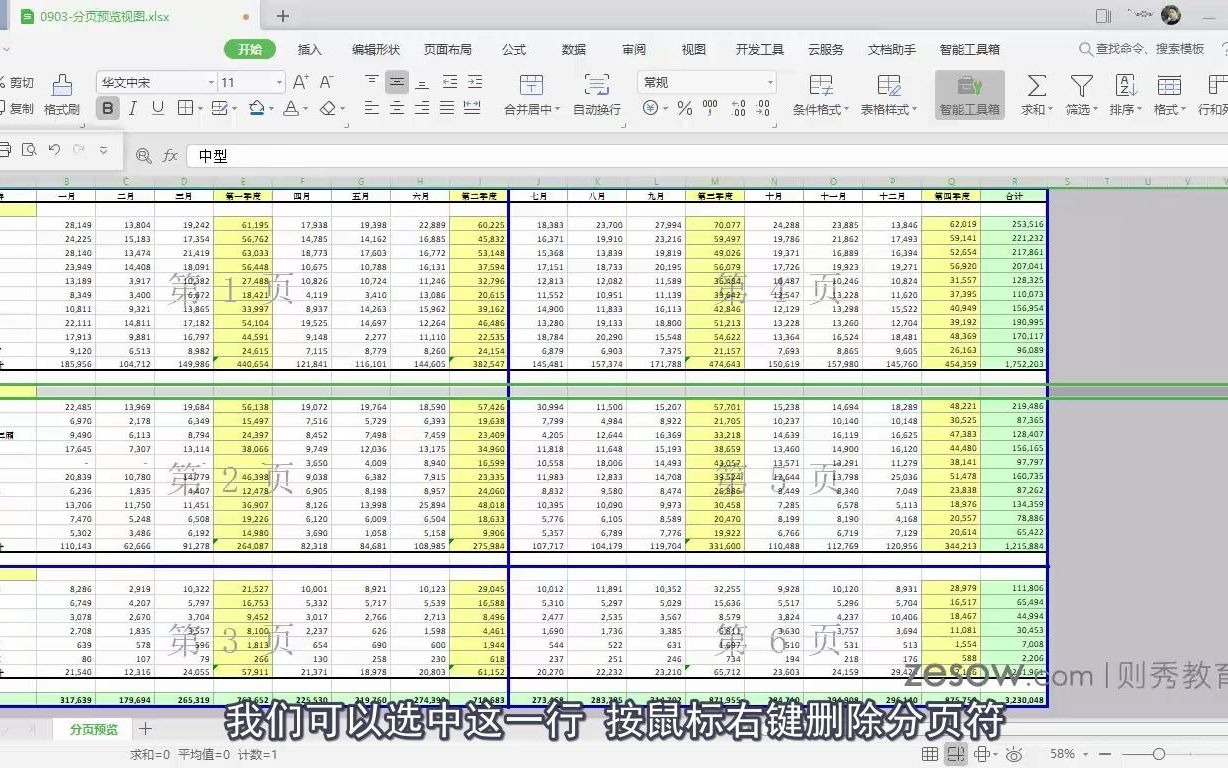Image resolution: width=1228 pixels, height=768 pixels.
Task: Click the 自动求和 sum icon
Action: click(x=1036, y=94)
